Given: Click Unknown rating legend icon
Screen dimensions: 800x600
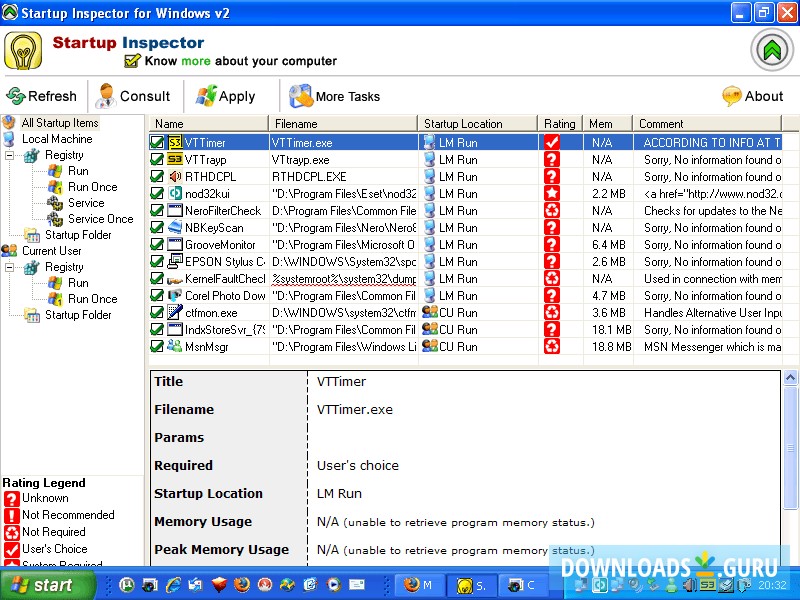Looking at the screenshot, I should pos(11,498).
